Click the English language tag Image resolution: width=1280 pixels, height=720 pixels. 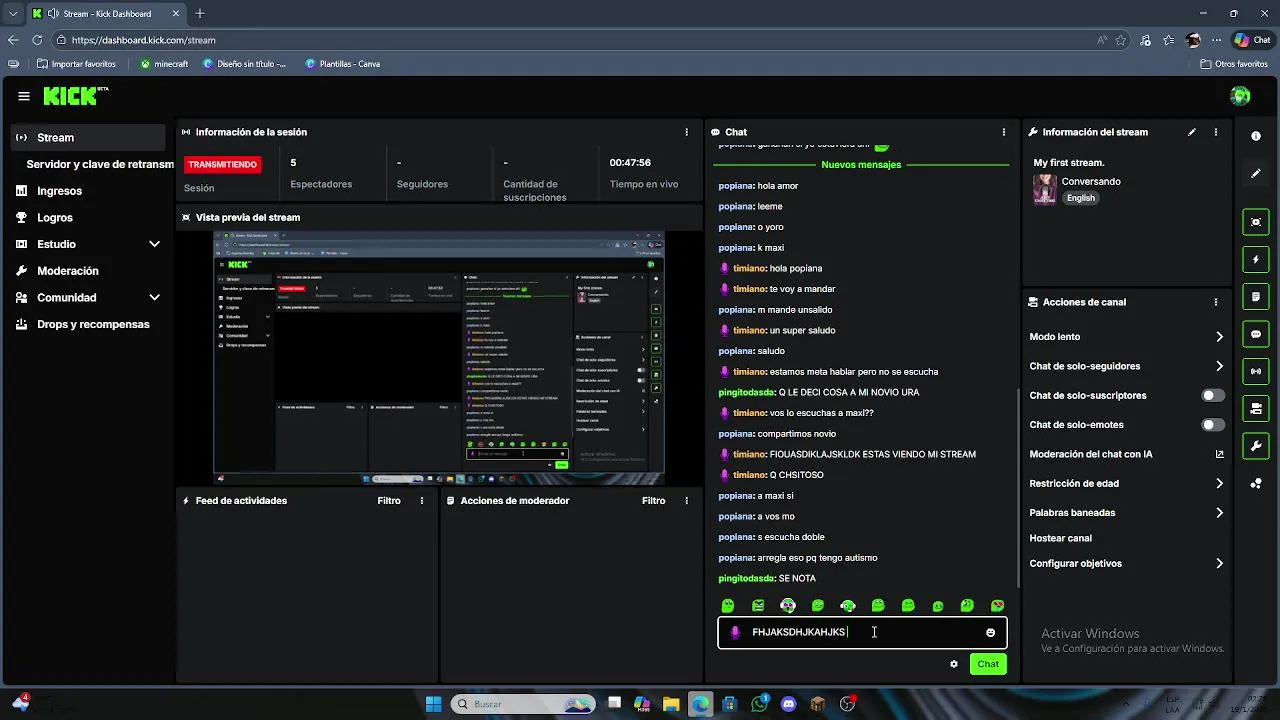point(1080,198)
